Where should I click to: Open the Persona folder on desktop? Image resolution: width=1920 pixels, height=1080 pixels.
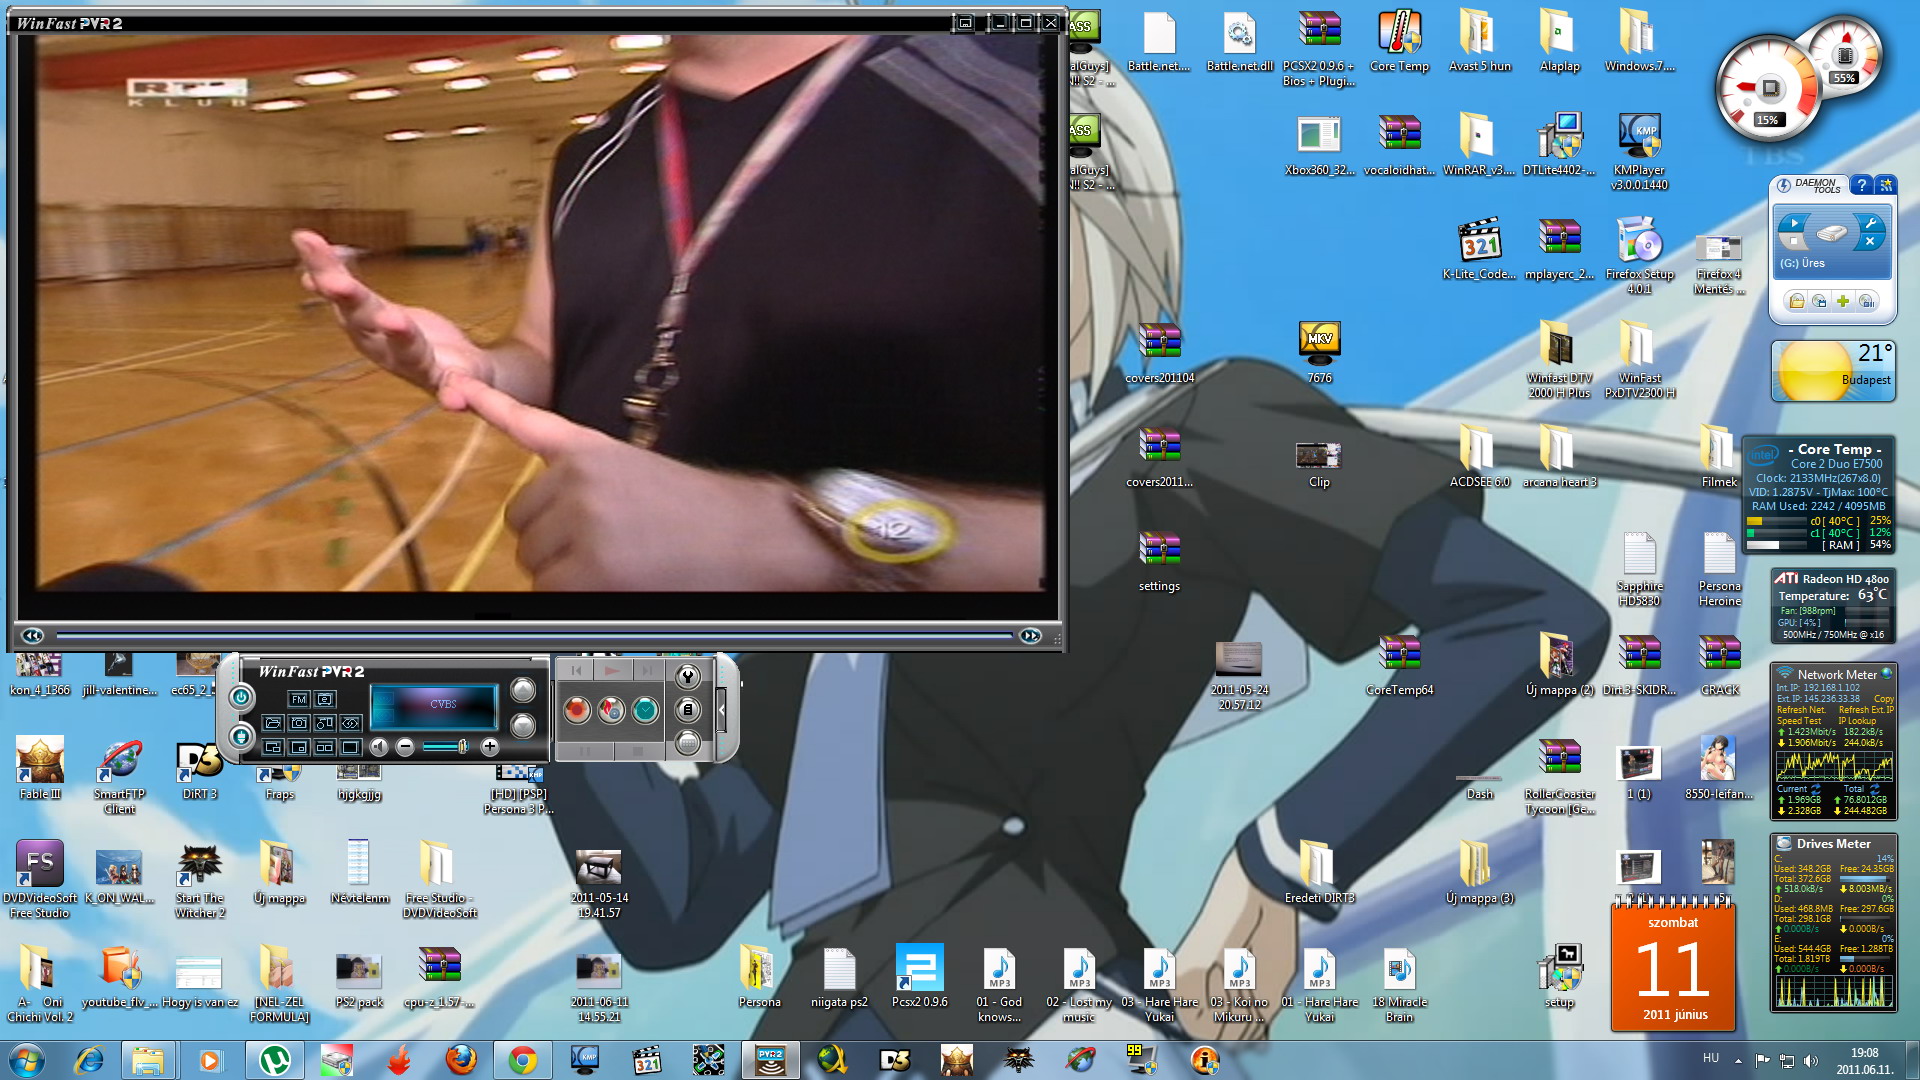pyautogui.click(x=759, y=976)
